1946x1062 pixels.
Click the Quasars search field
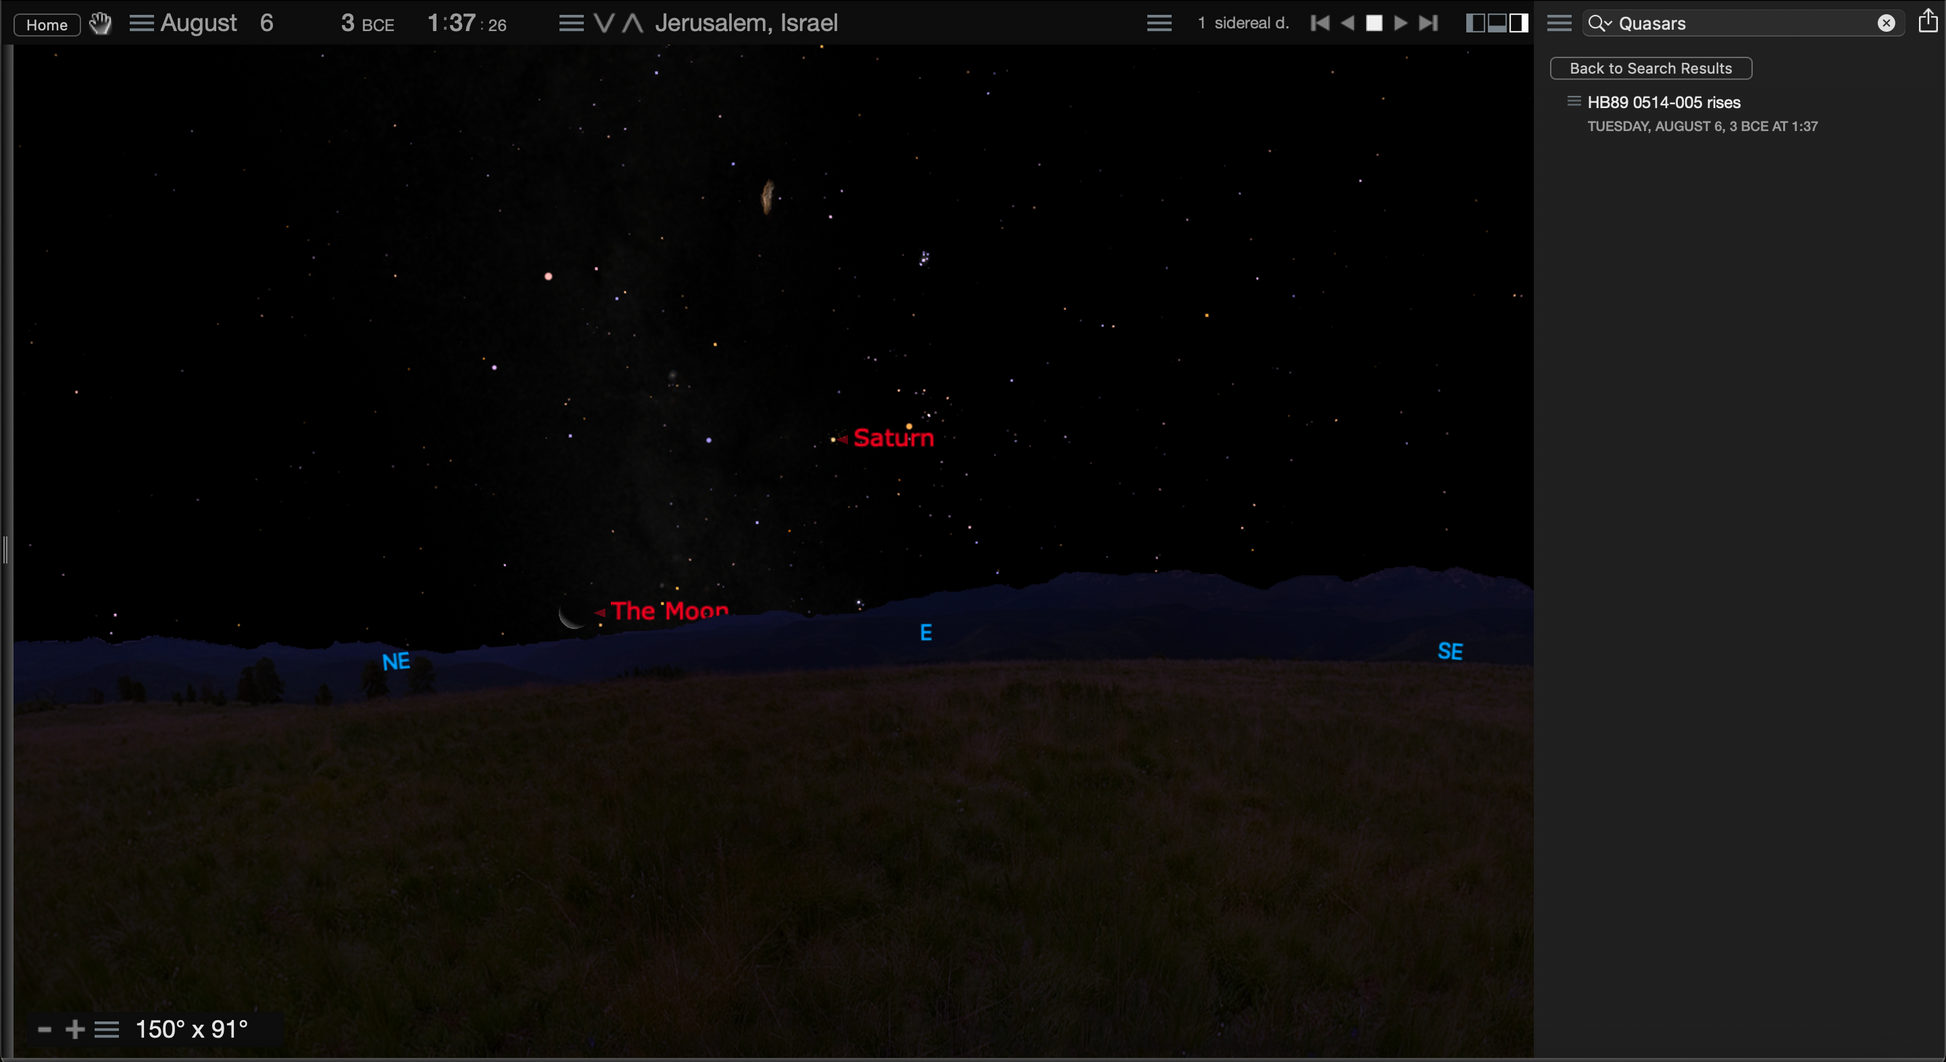pyautogui.click(x=1740, y=23)
